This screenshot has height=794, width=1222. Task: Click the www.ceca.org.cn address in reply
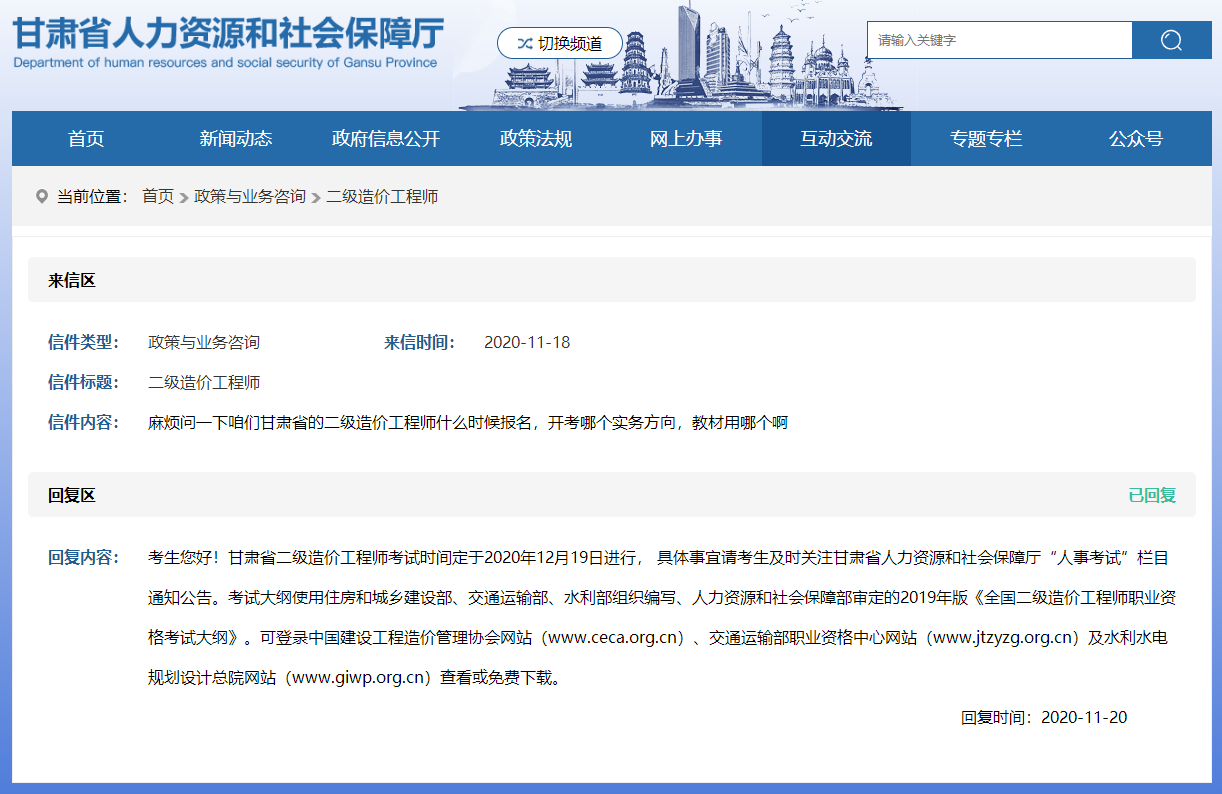[615, 637]
